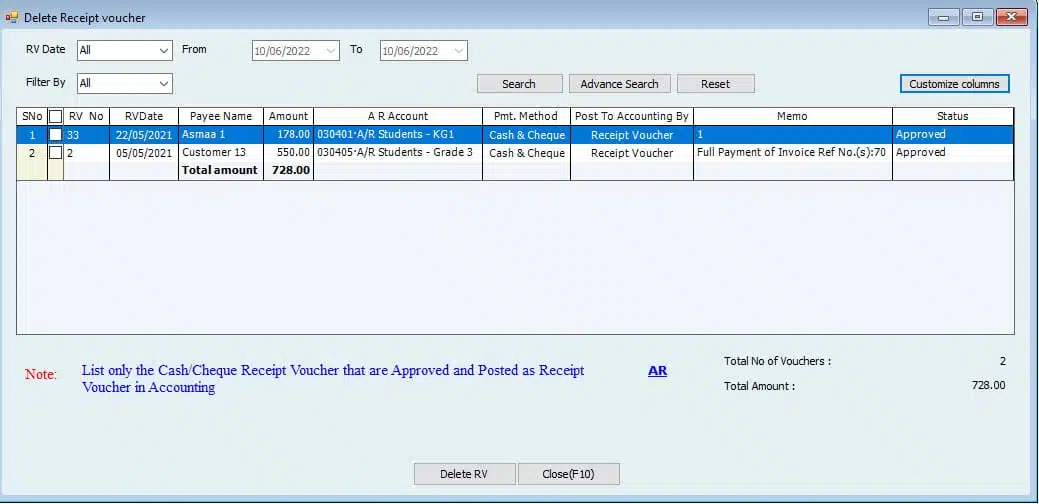
Task: Open the From date picker
Action: click(331, 51)
